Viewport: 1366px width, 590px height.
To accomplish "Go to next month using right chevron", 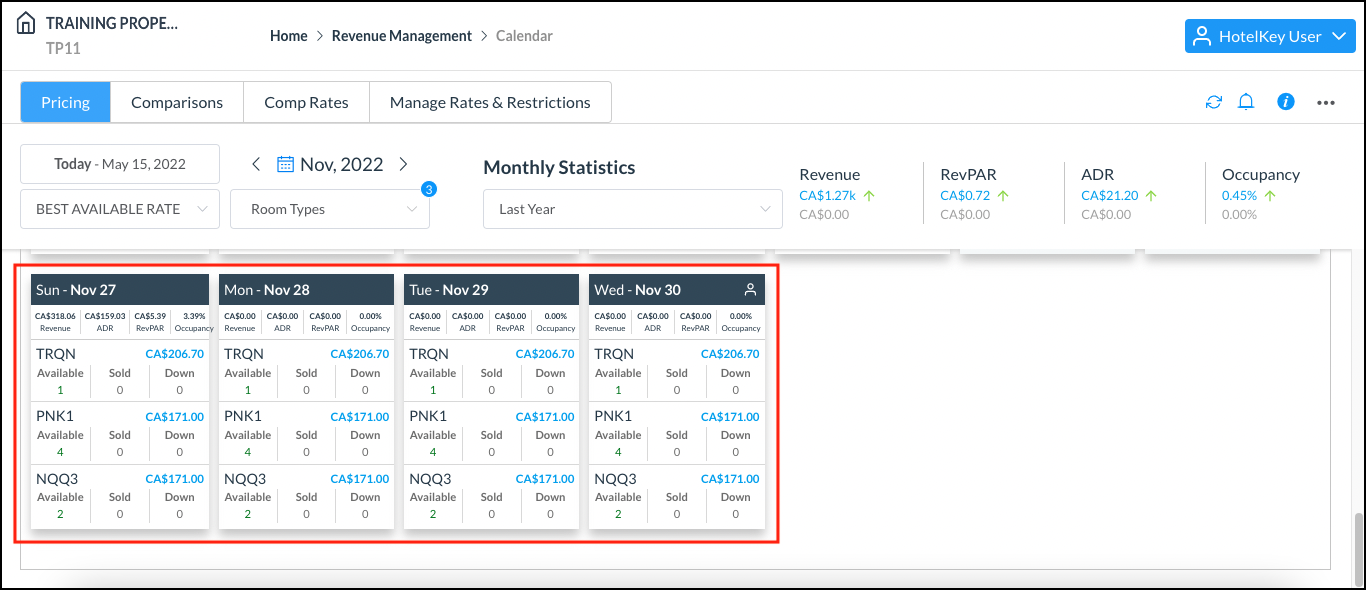I will tap(403, 163).
